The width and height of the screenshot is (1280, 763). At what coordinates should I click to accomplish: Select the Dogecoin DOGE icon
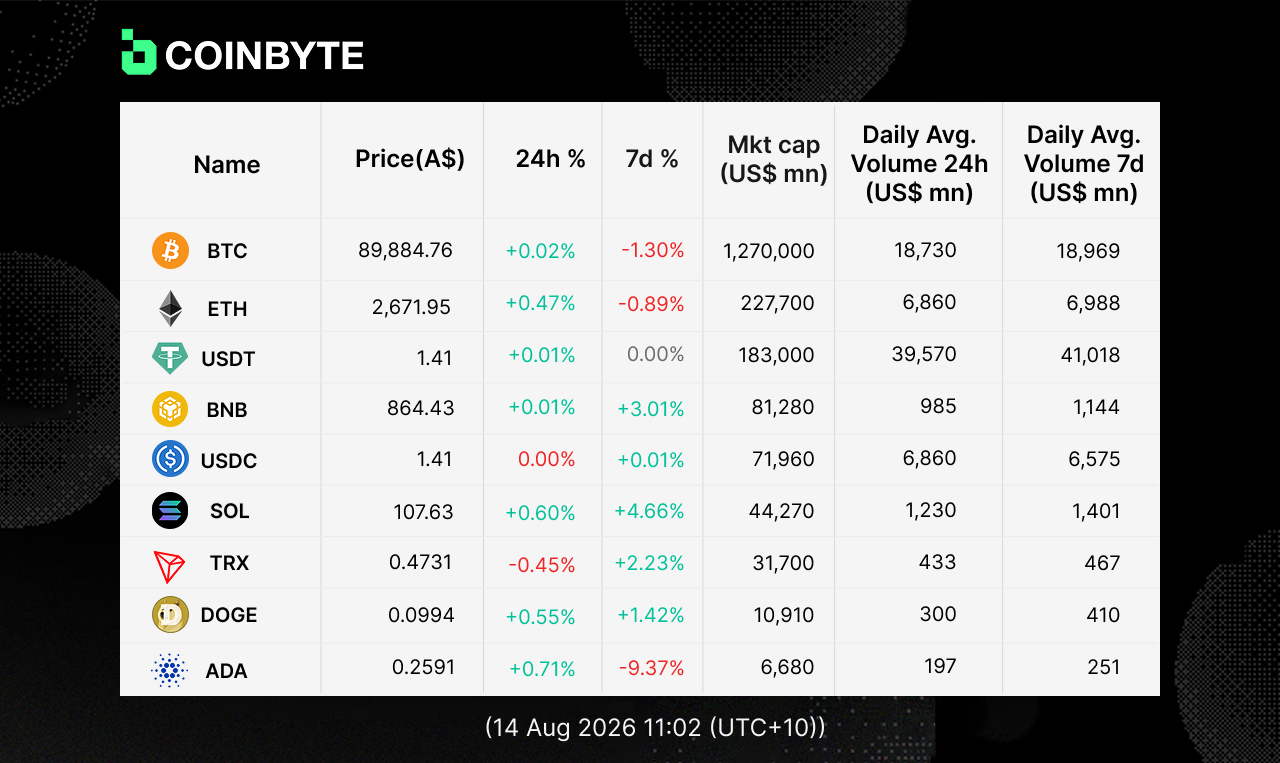pyautogui.click(x=170, y=615)
